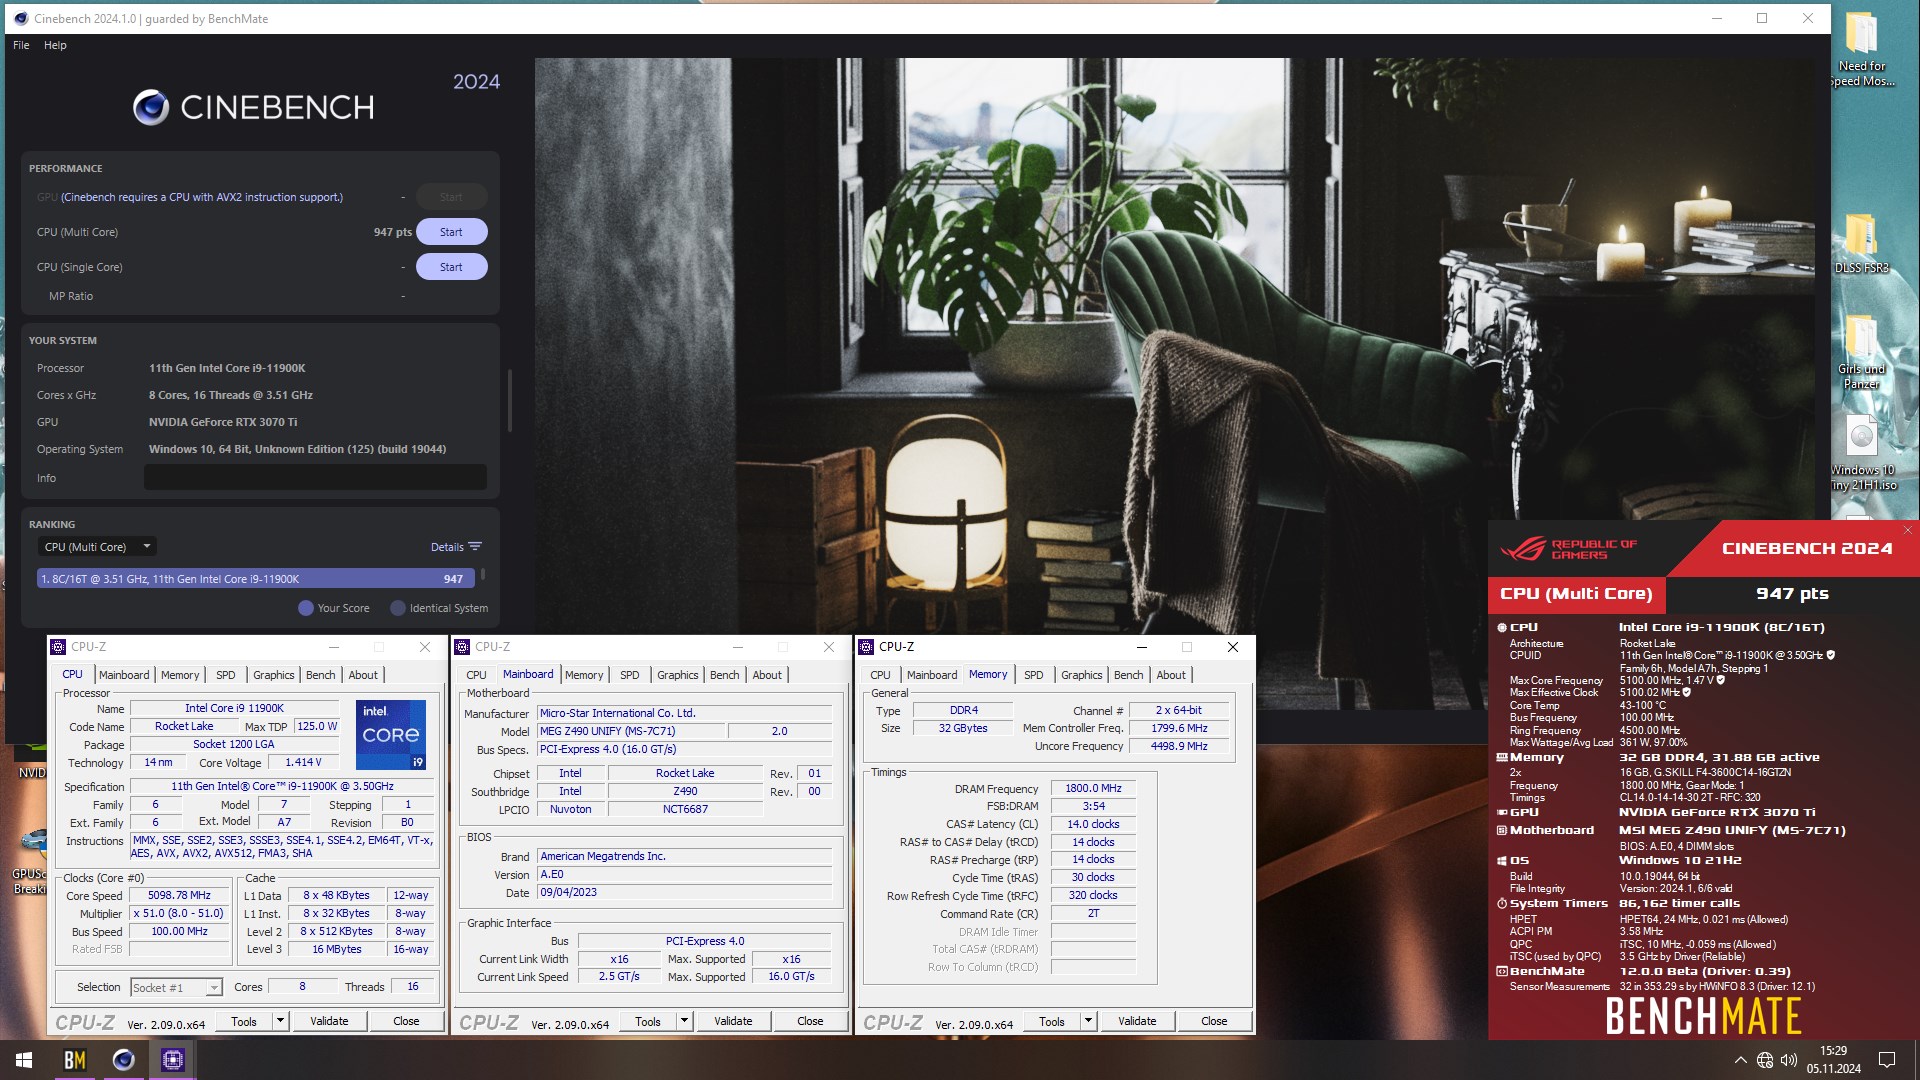
Task: Switch to Graphics tab in Memory CPU-Z window
Action: click(x=1081, y=675)
